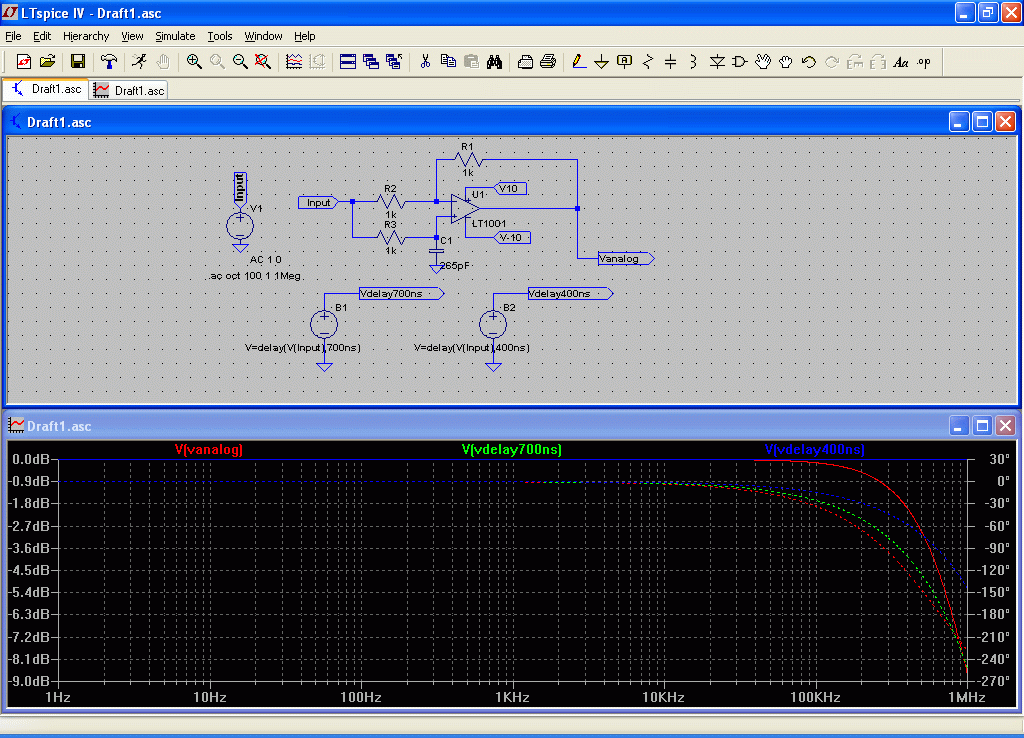The height and width of the screenshot is (738, 1024).
Task: Select the V(vdelay700ns) trace label
Action: pos(511,449)
